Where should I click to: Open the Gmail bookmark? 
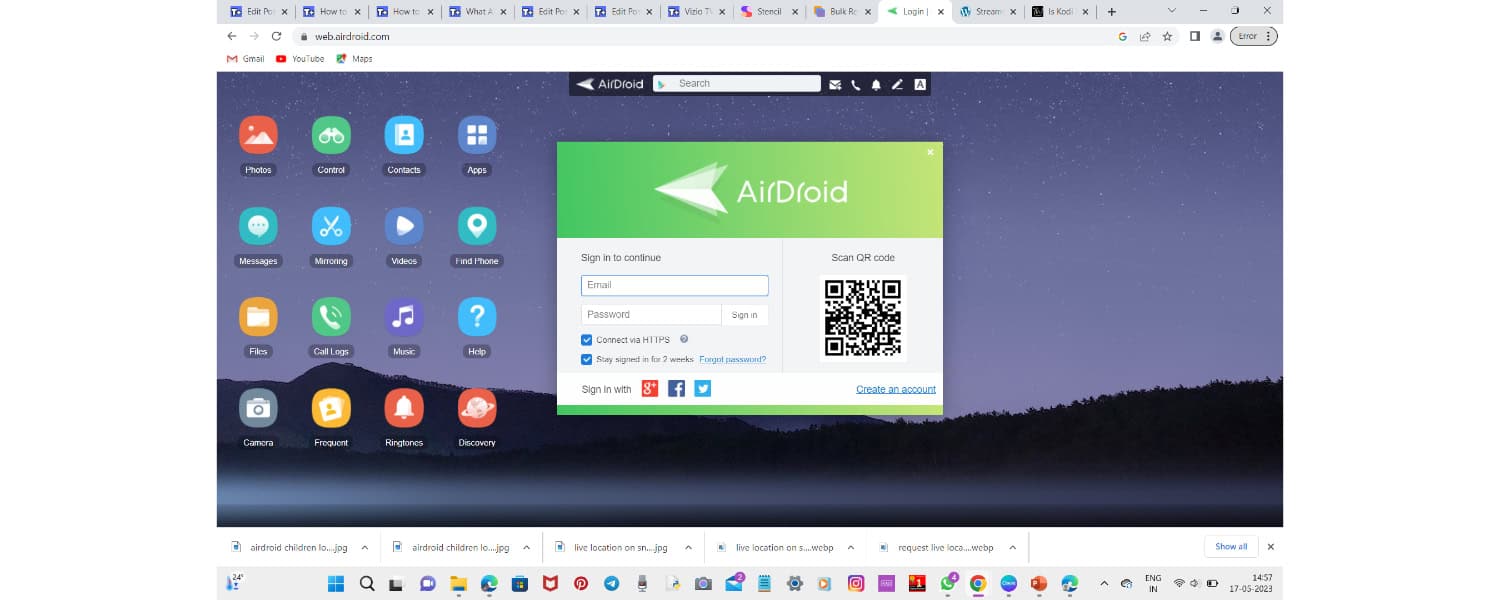pyautogui.click(x=246, y=59)
